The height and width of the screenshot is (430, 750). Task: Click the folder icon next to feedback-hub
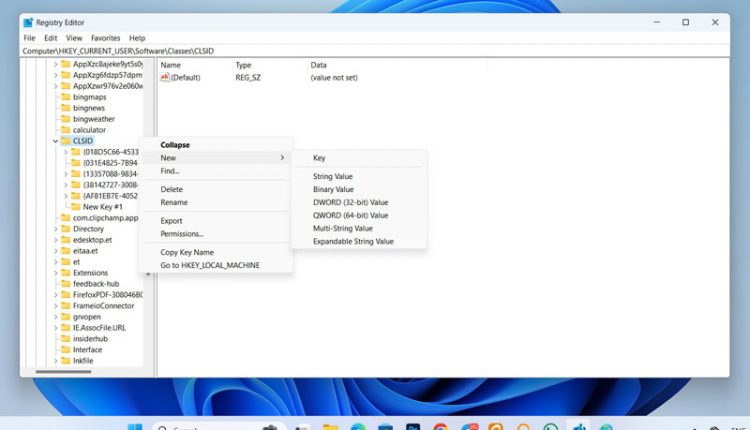pos(66,284)
